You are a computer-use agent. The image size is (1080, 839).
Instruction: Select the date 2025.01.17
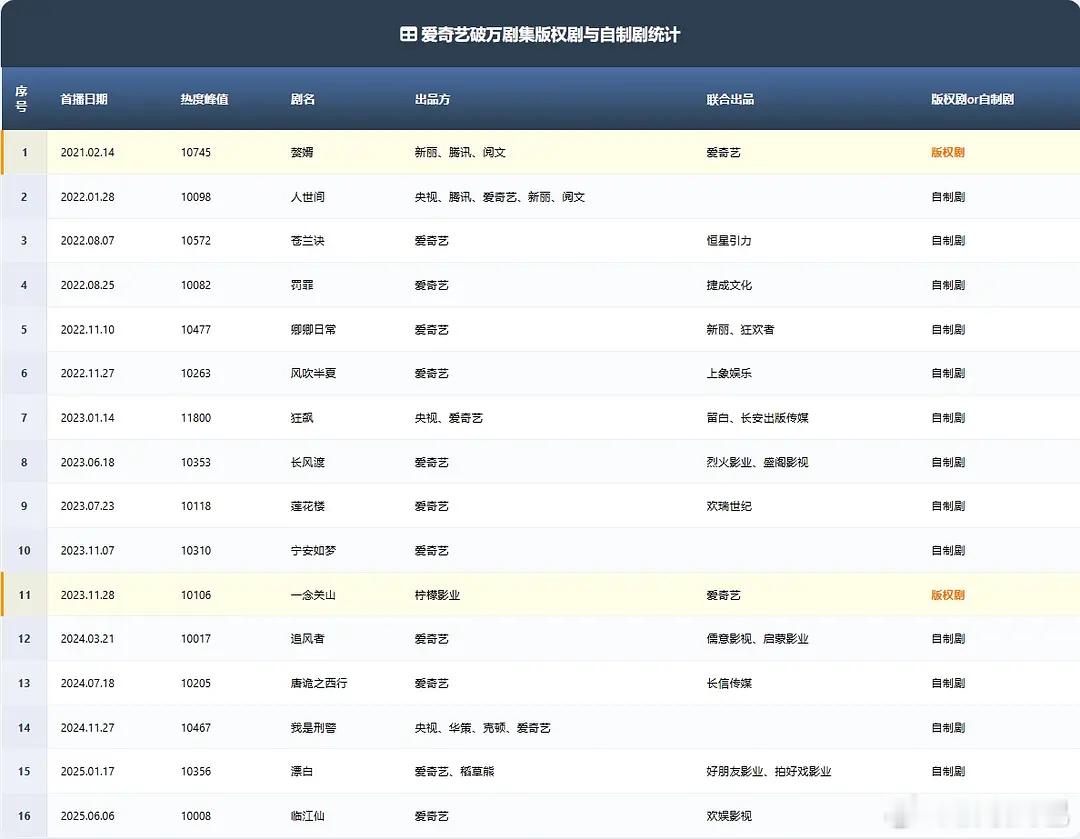[x=87, y=771]
